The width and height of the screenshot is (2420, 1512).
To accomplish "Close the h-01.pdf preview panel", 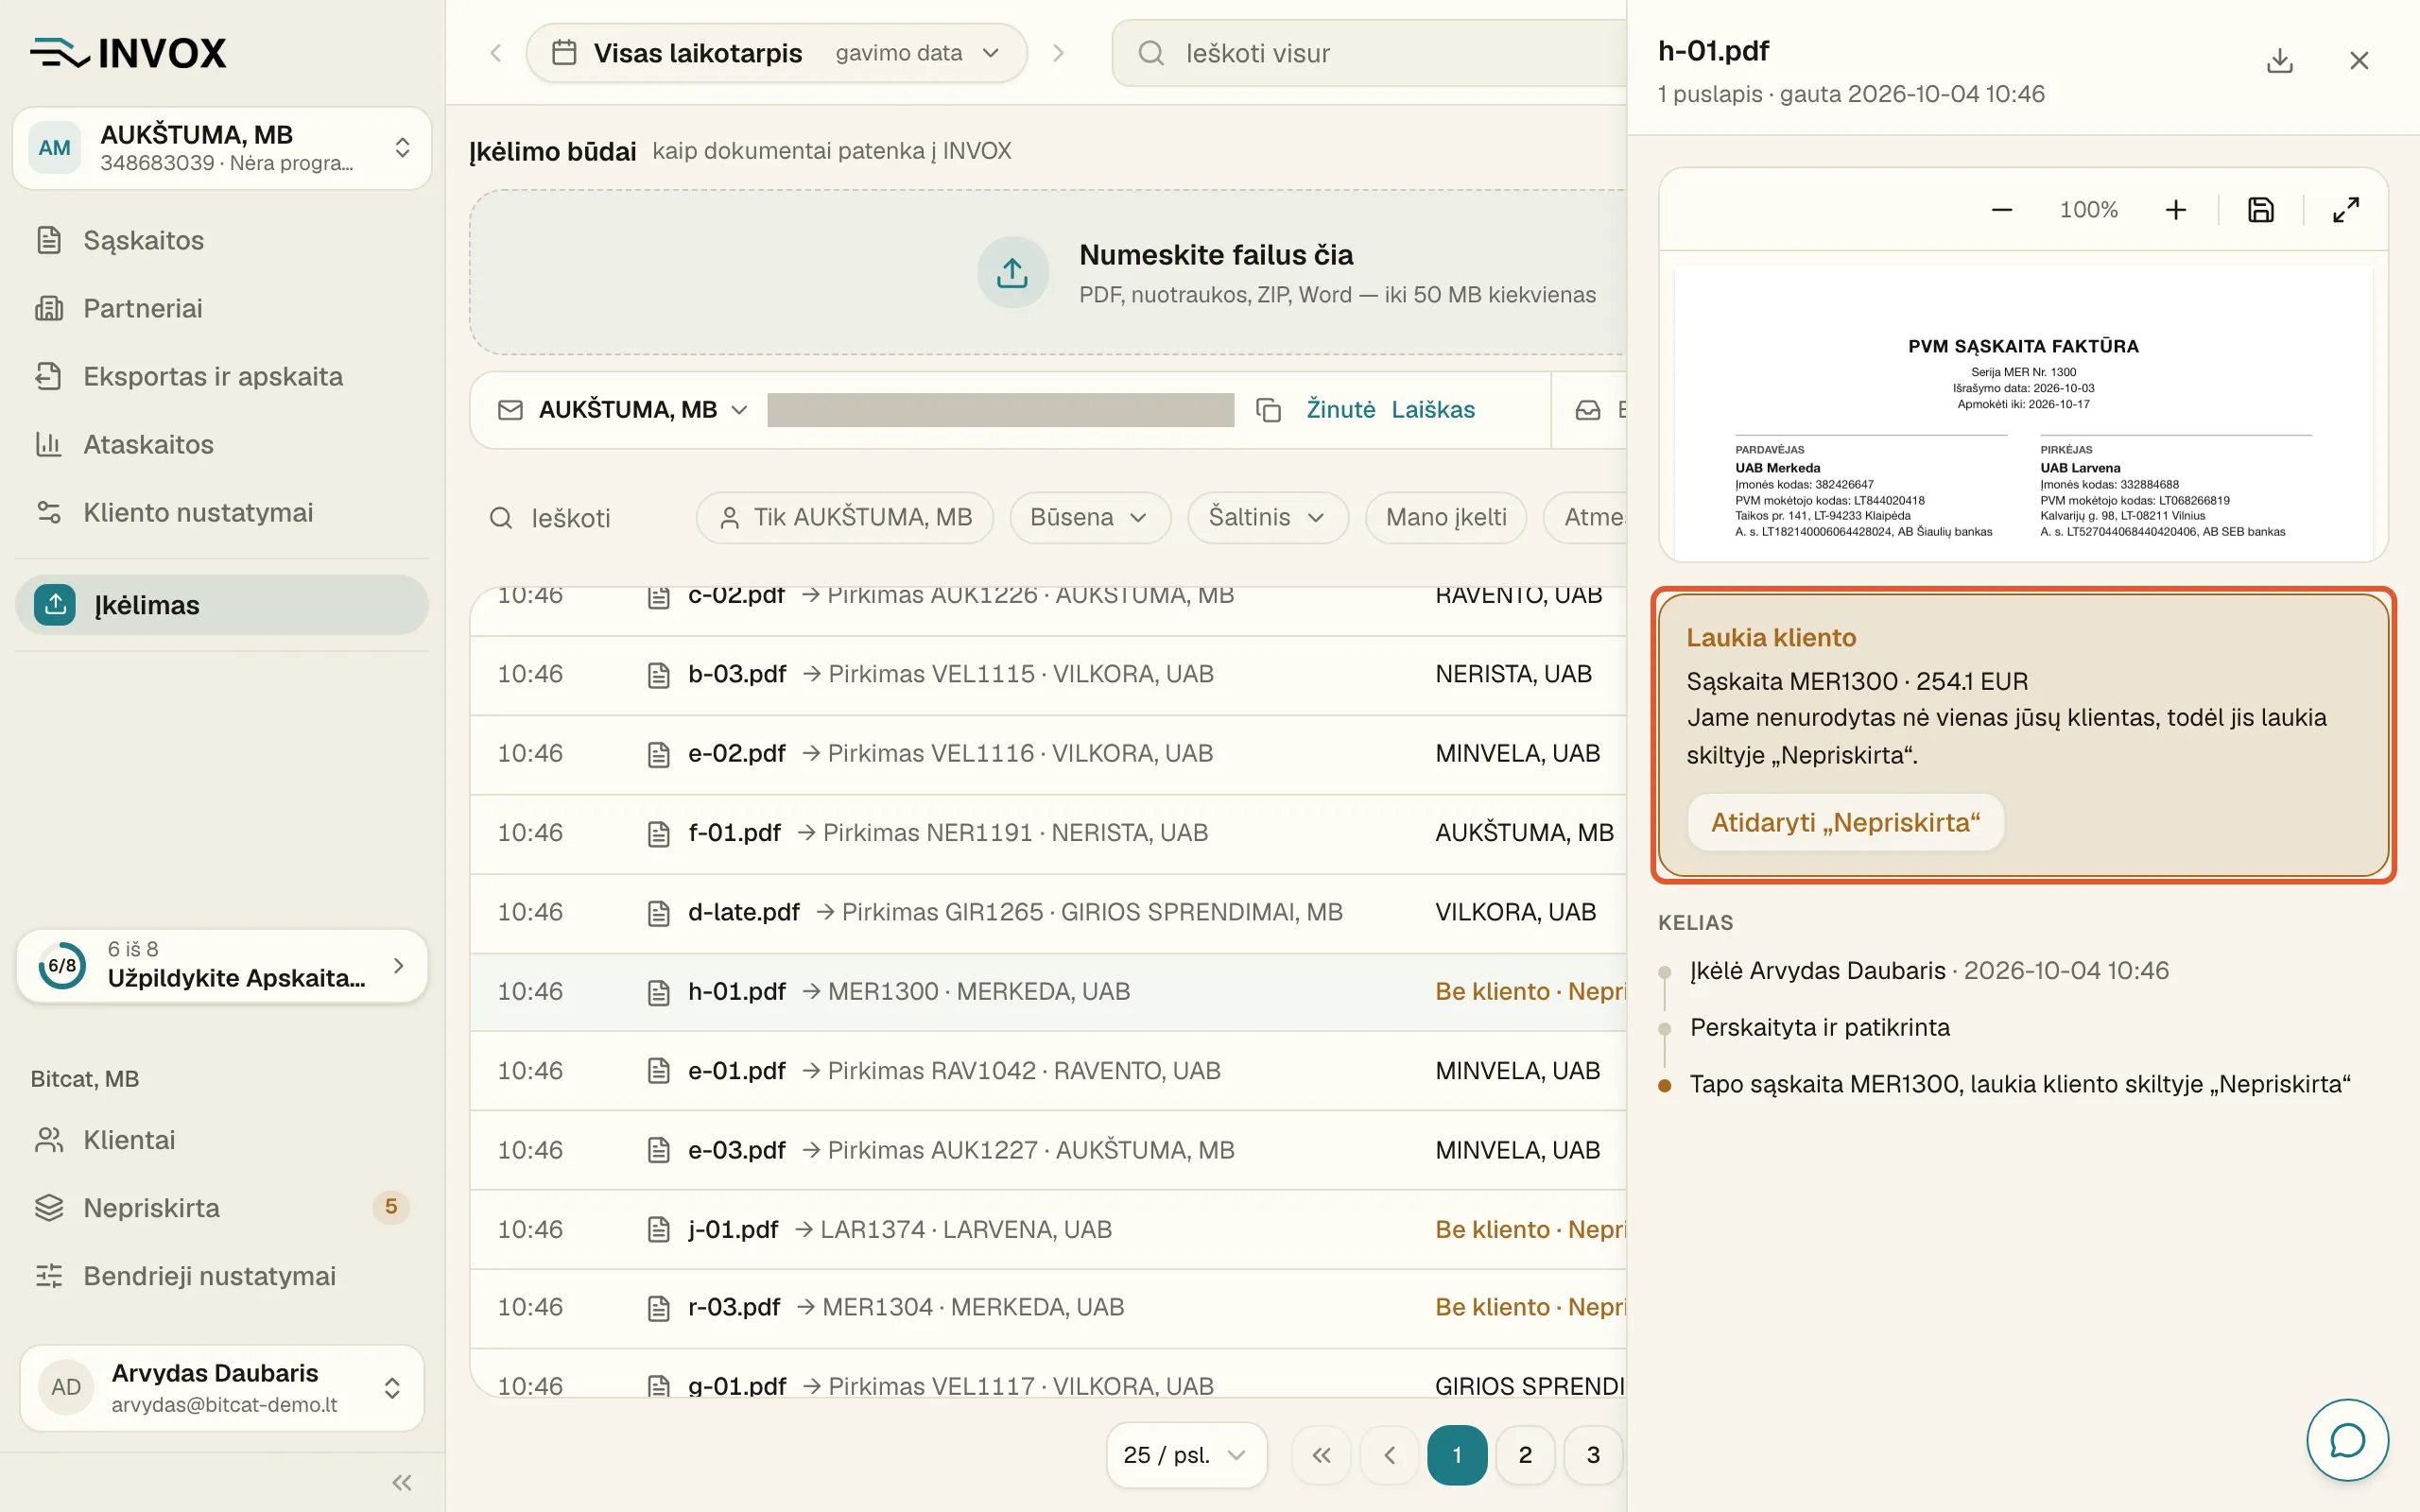I will point(2359,60).
